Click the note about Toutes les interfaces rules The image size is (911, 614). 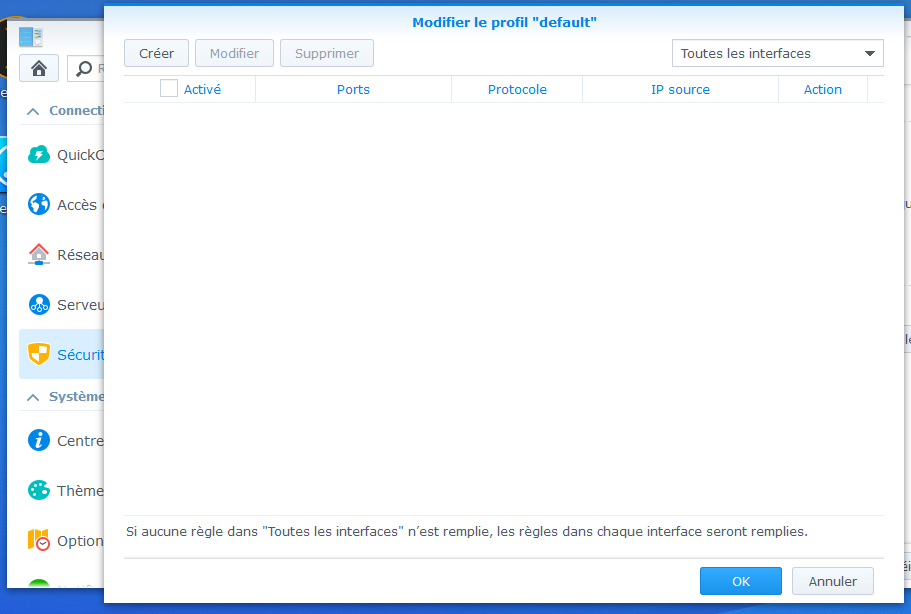(467, 532)
